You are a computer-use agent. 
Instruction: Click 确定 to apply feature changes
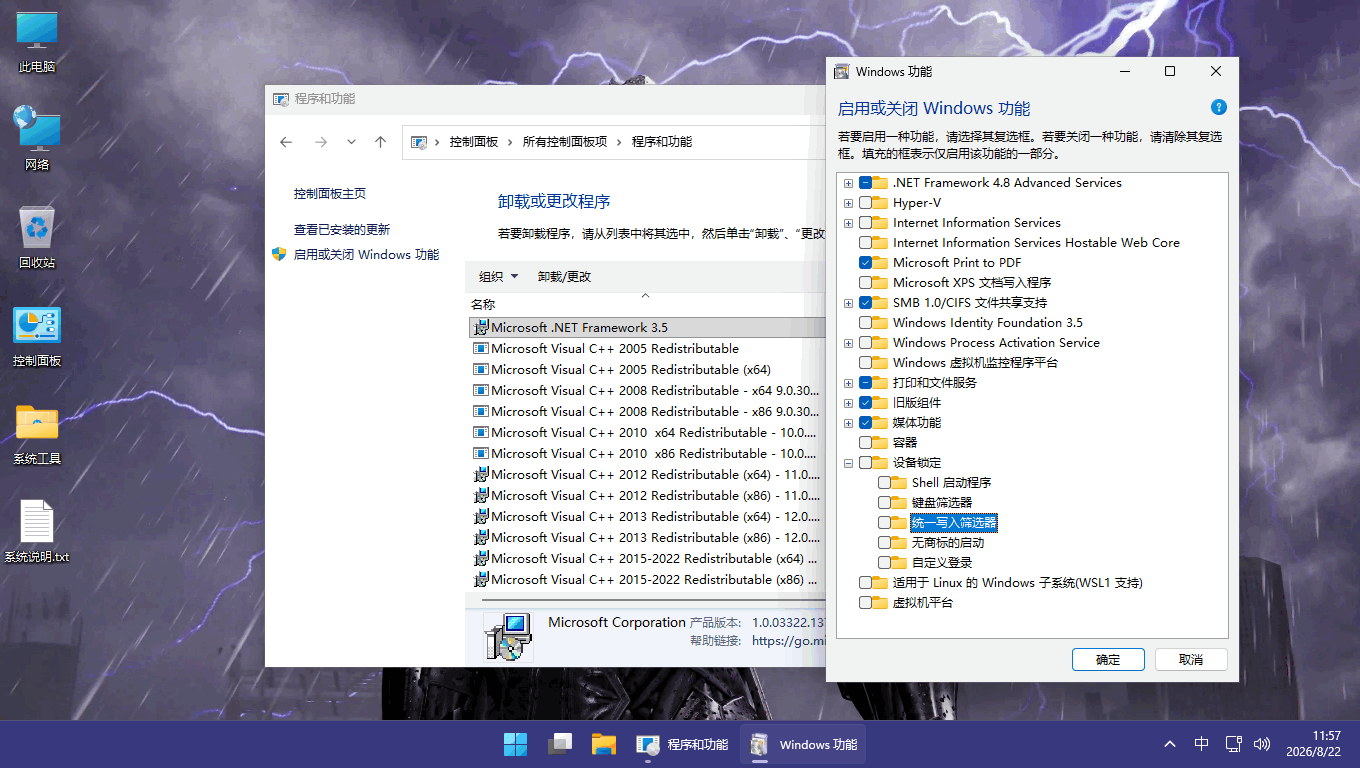point(1108,660)
